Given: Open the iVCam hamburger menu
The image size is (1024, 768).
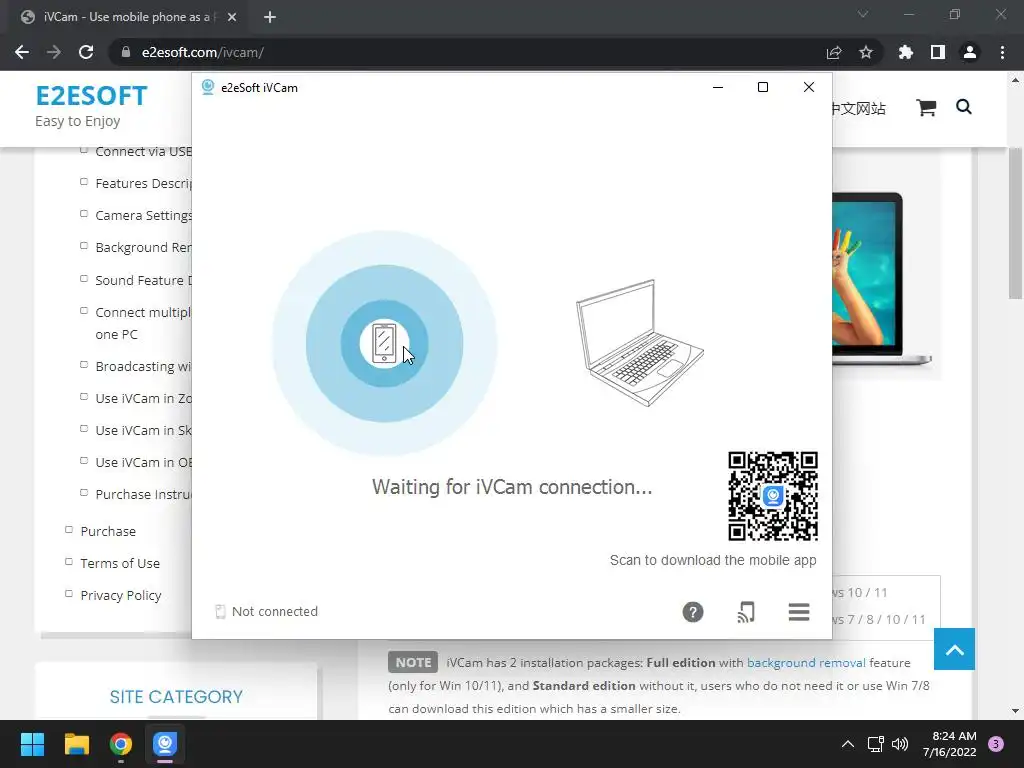Looking at the screenshot, I should pyautogui.click(x=799, y=612).
